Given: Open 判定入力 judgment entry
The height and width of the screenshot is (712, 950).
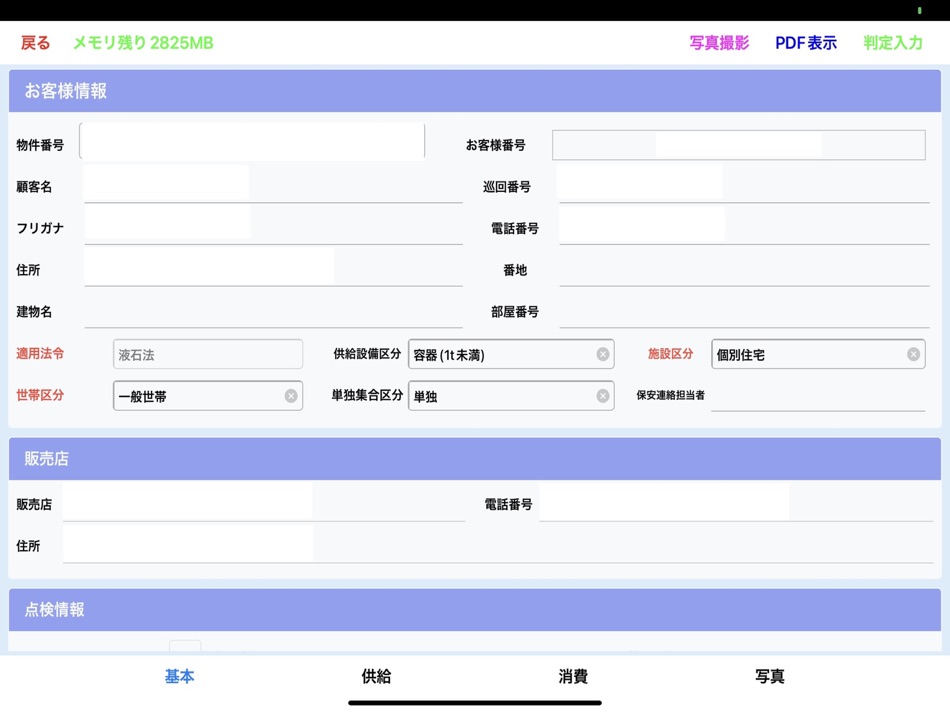Looking at the screenshot, I should 893,43.
